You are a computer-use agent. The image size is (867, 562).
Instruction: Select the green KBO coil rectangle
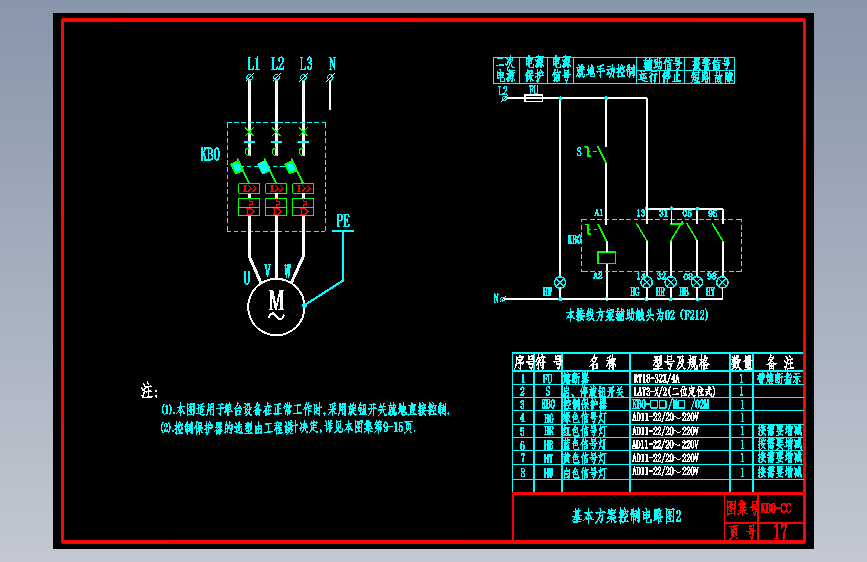click(x=607, y=257)
